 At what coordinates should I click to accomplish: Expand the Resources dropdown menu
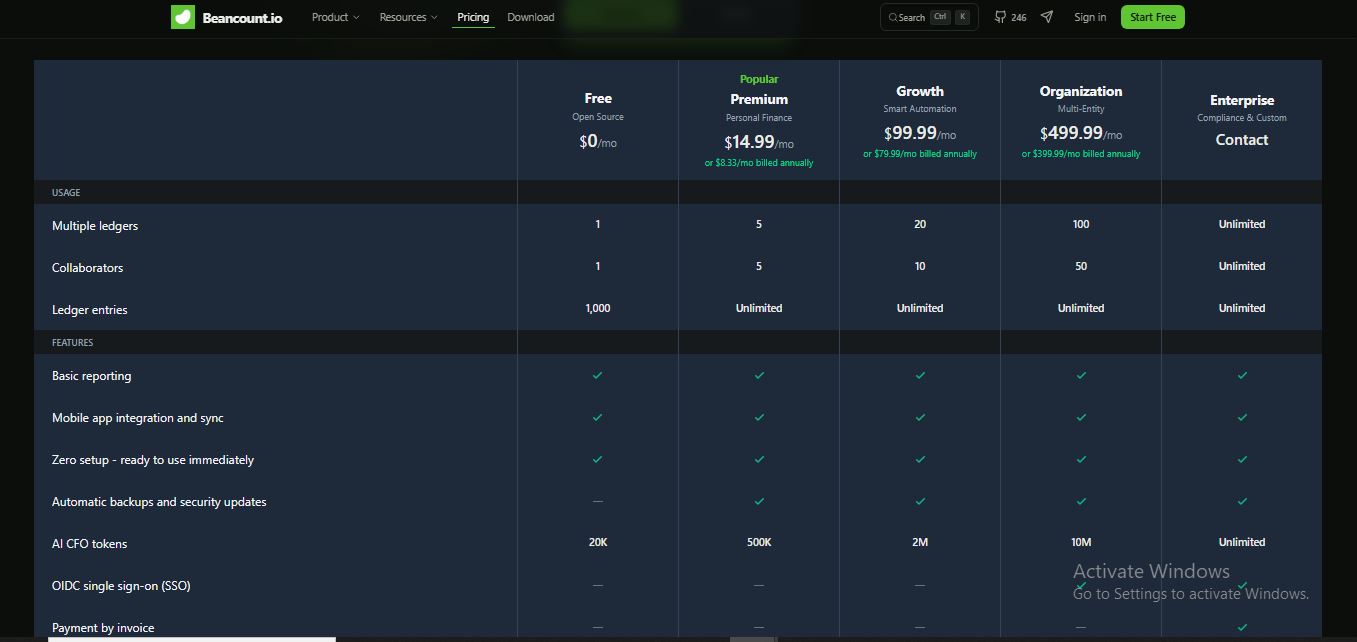click(x=408, y=17)
